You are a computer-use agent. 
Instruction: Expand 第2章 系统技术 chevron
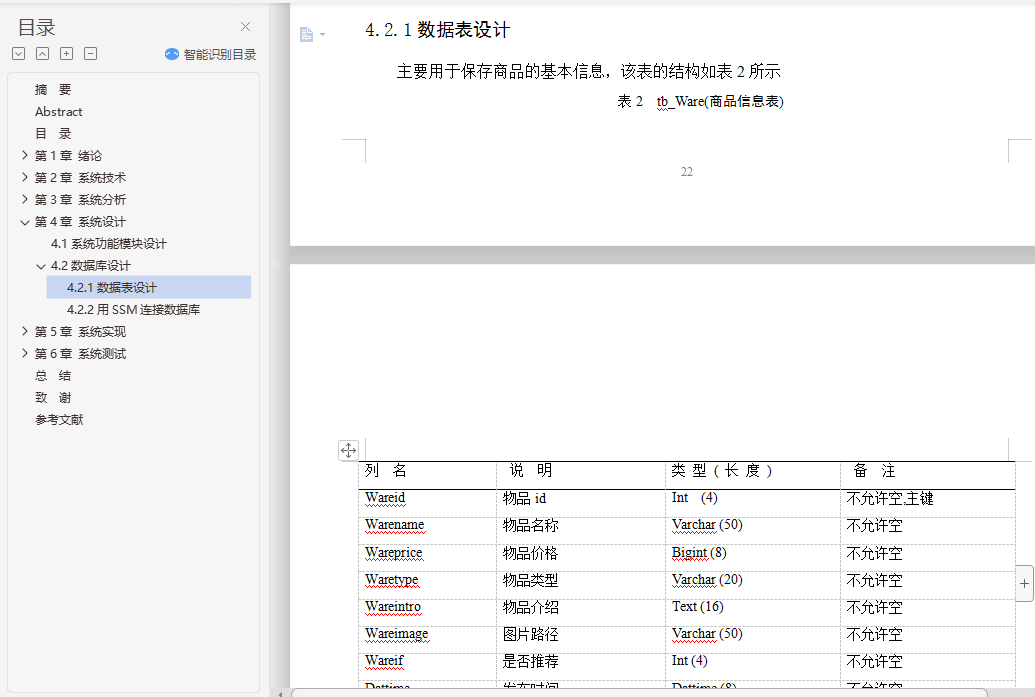coord(24,177)
